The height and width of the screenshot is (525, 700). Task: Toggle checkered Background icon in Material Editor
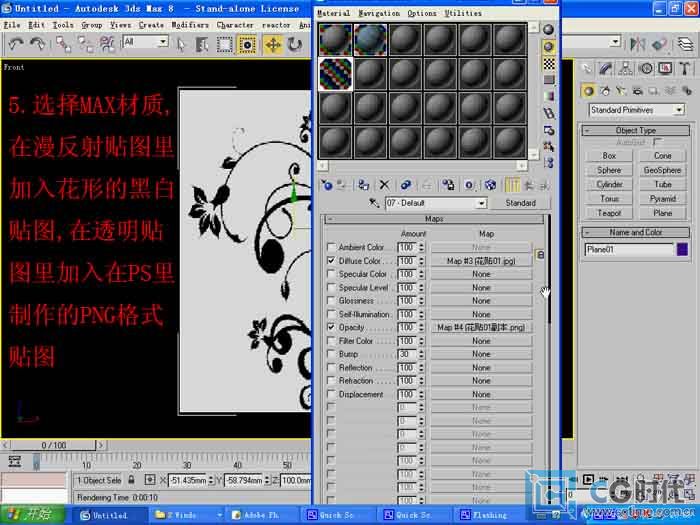coord(549,63)
